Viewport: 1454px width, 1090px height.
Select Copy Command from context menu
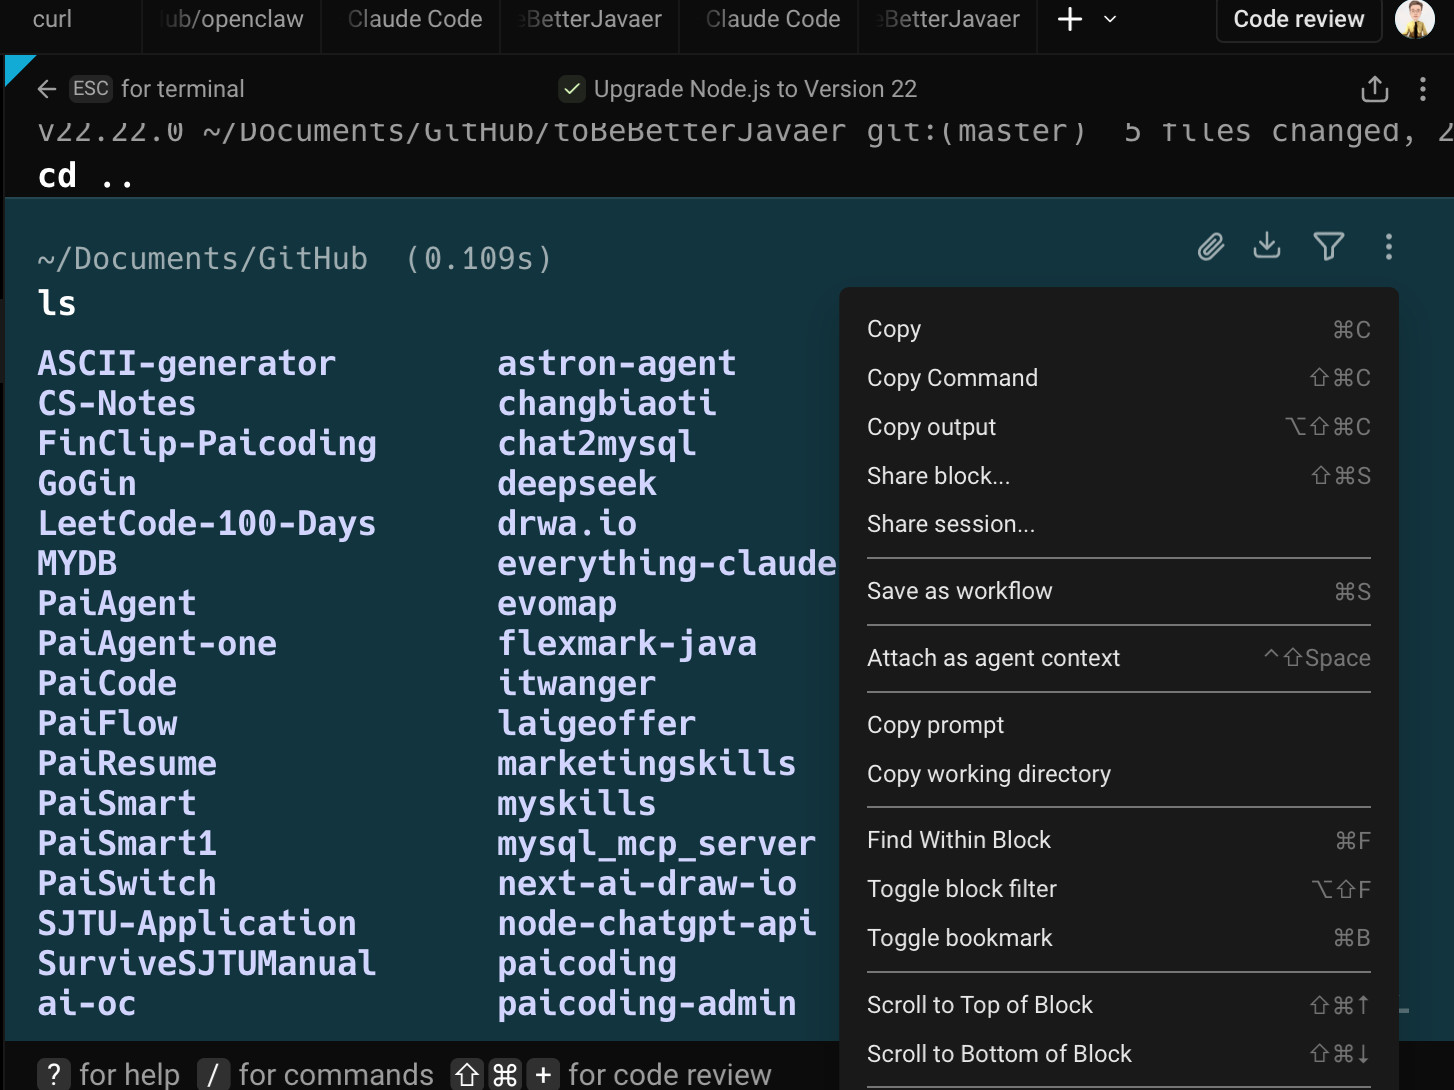tap(1118, 378)
